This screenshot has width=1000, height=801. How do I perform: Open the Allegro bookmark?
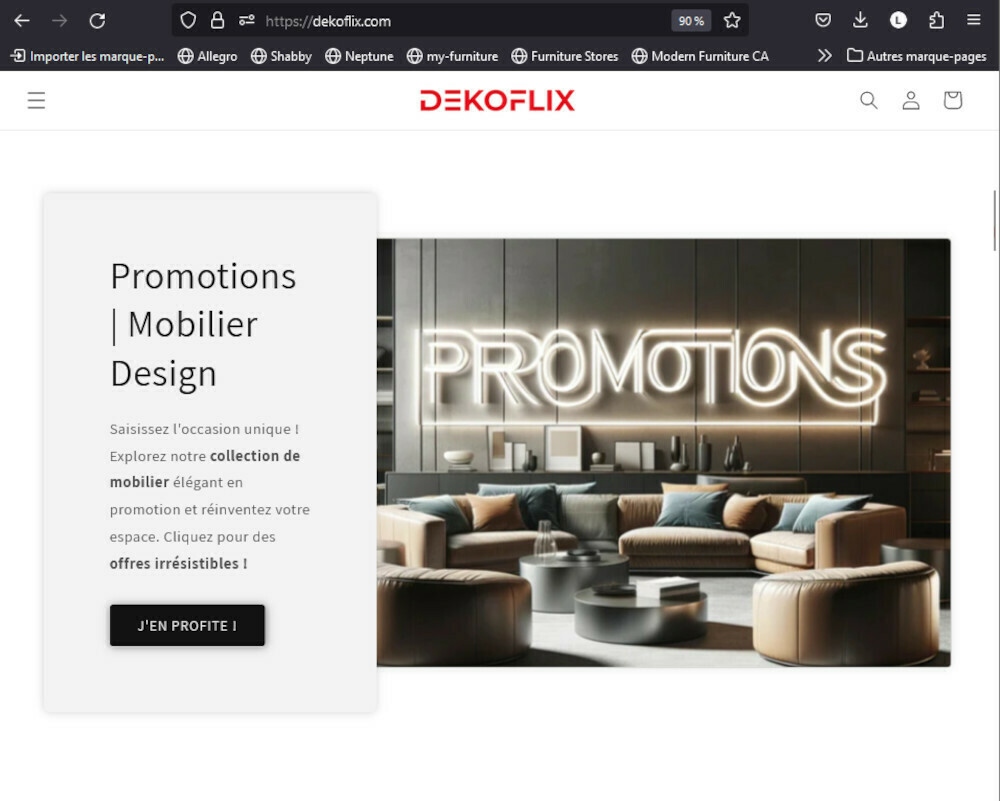pyautogui.click(x=207, y=56)
